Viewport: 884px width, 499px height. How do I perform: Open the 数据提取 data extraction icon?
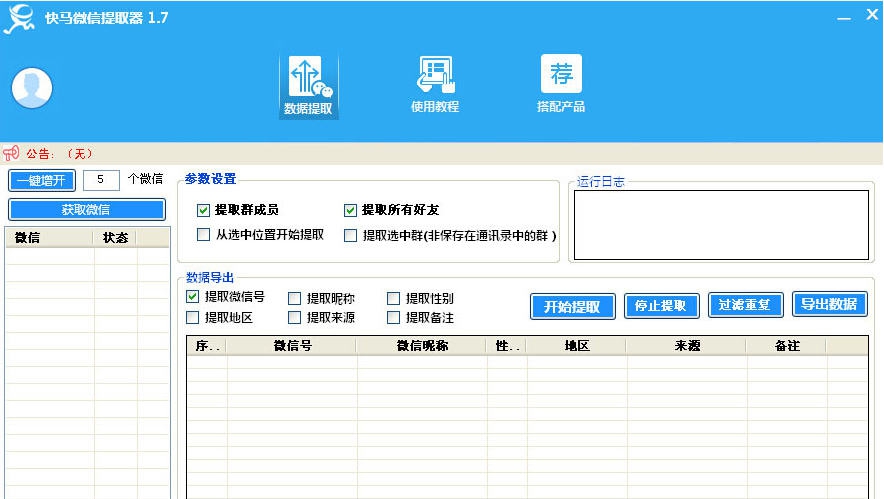308,85
